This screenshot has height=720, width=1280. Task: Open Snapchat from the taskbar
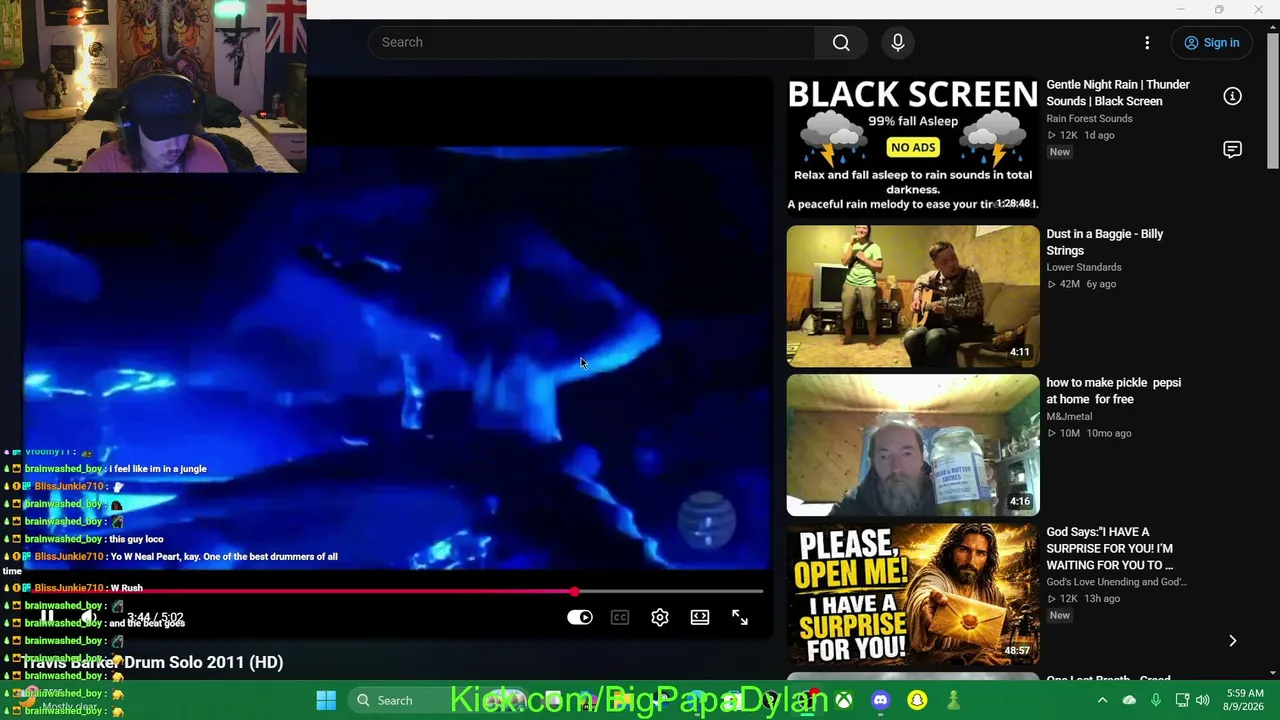click(x=917, y=700)
